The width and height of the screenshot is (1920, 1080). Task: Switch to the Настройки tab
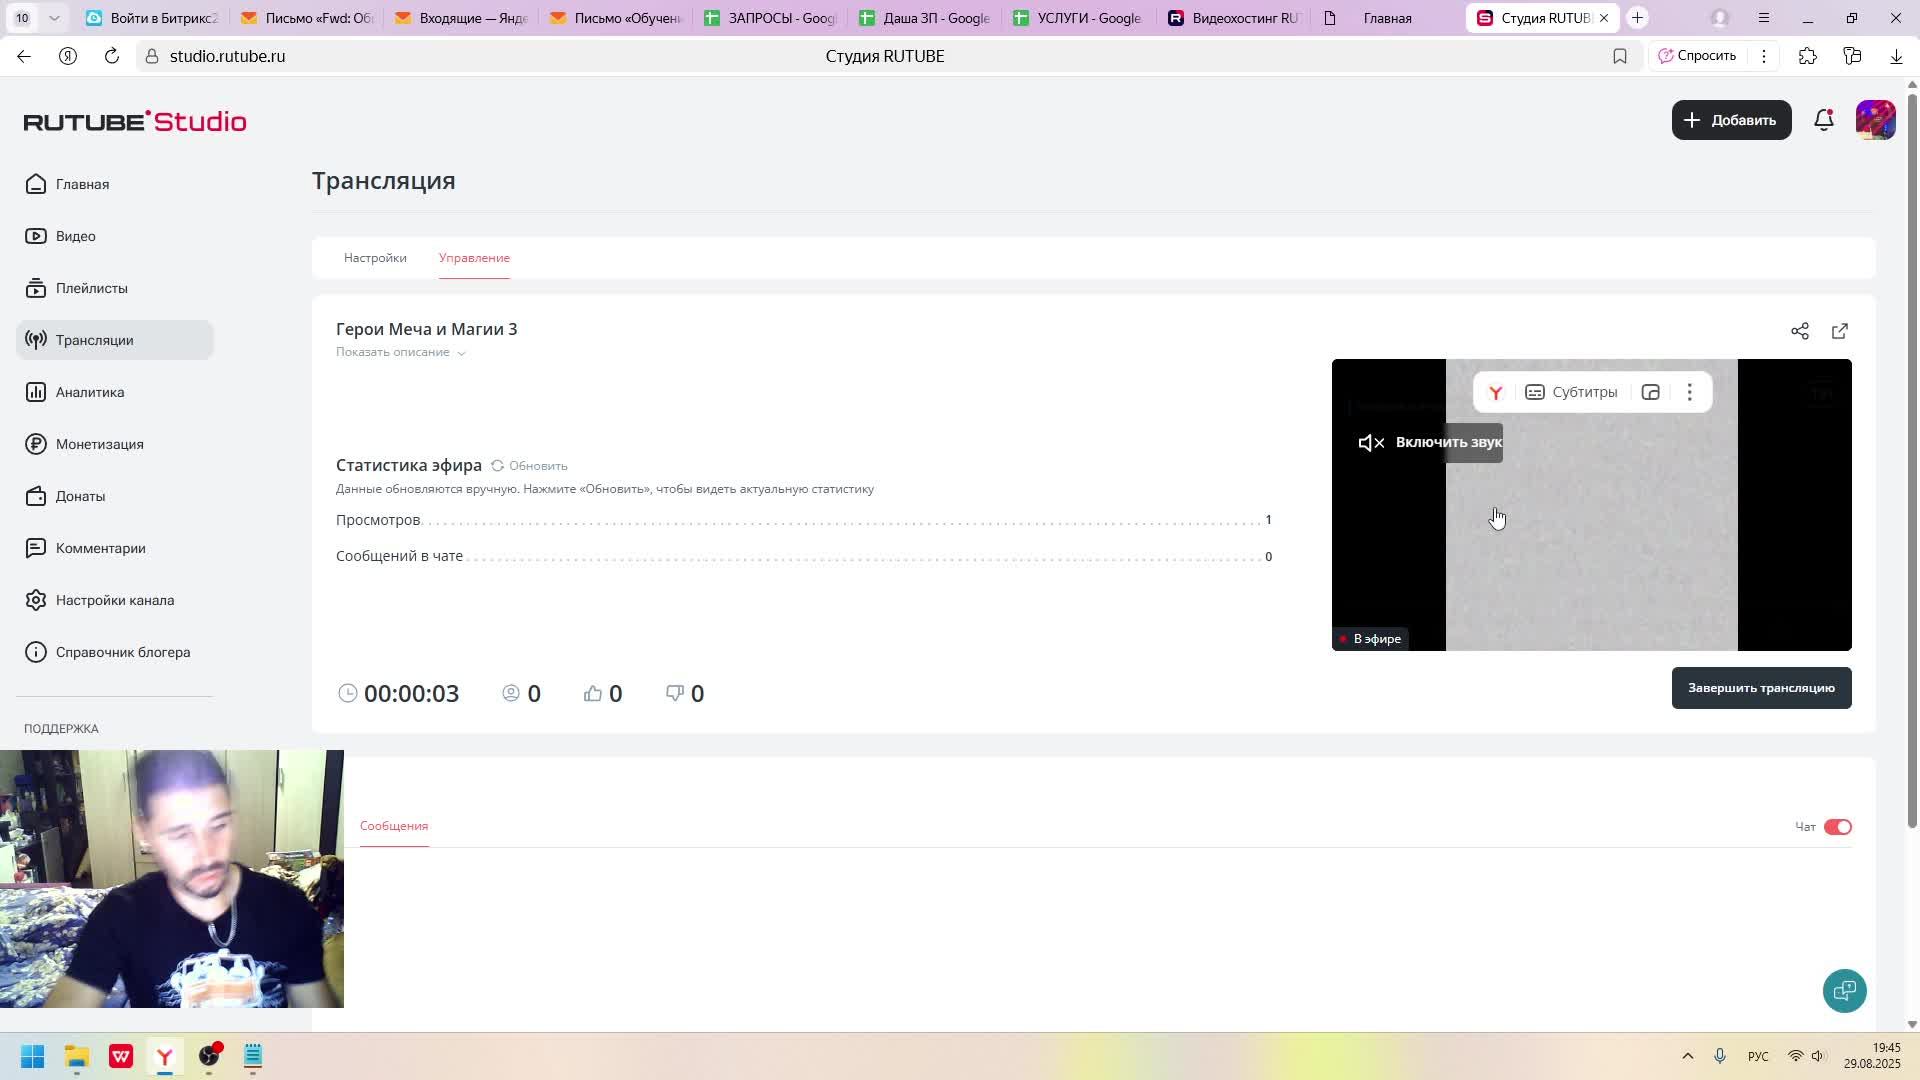[375, 258]
